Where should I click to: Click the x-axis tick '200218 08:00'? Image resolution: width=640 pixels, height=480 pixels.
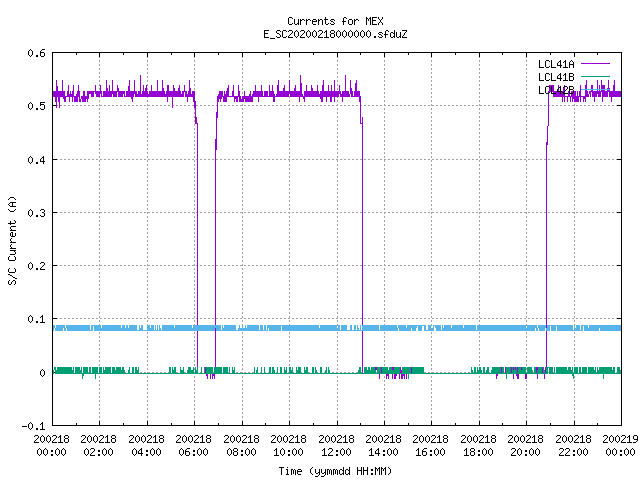tap(241, 445)
